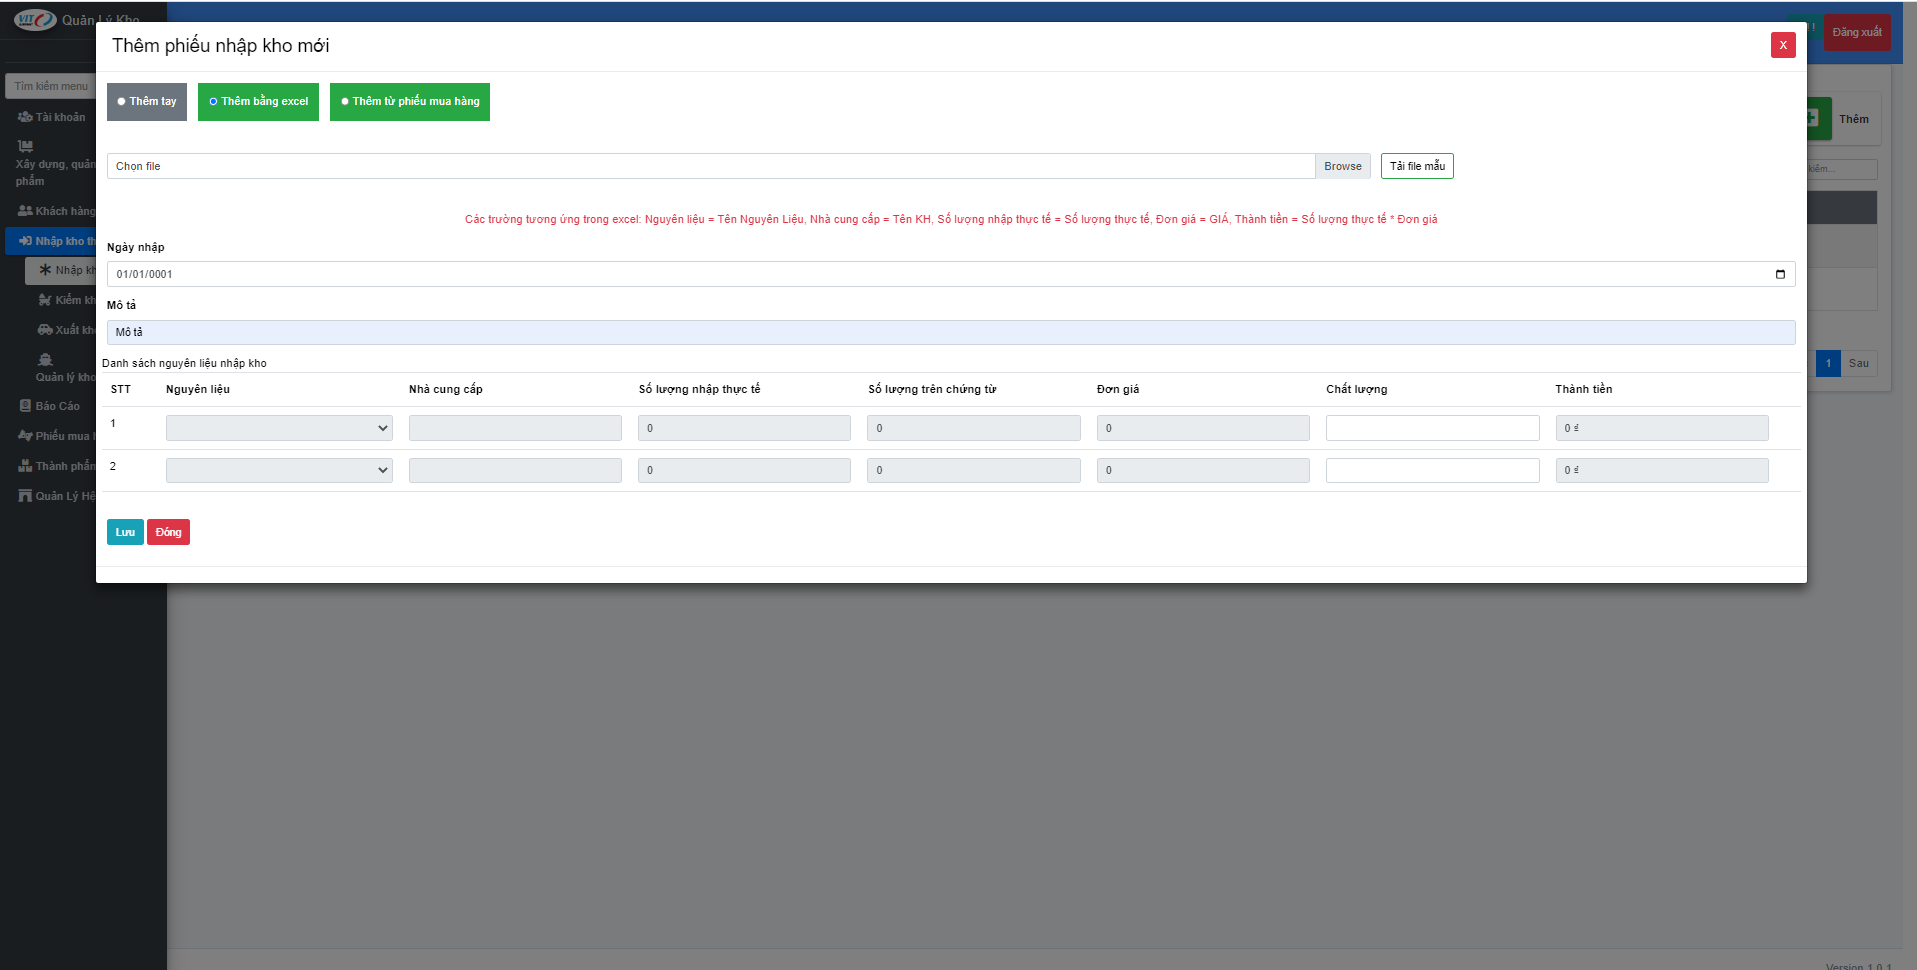Click the 'Quản Lý Hệ' sidebar icon

25,496
